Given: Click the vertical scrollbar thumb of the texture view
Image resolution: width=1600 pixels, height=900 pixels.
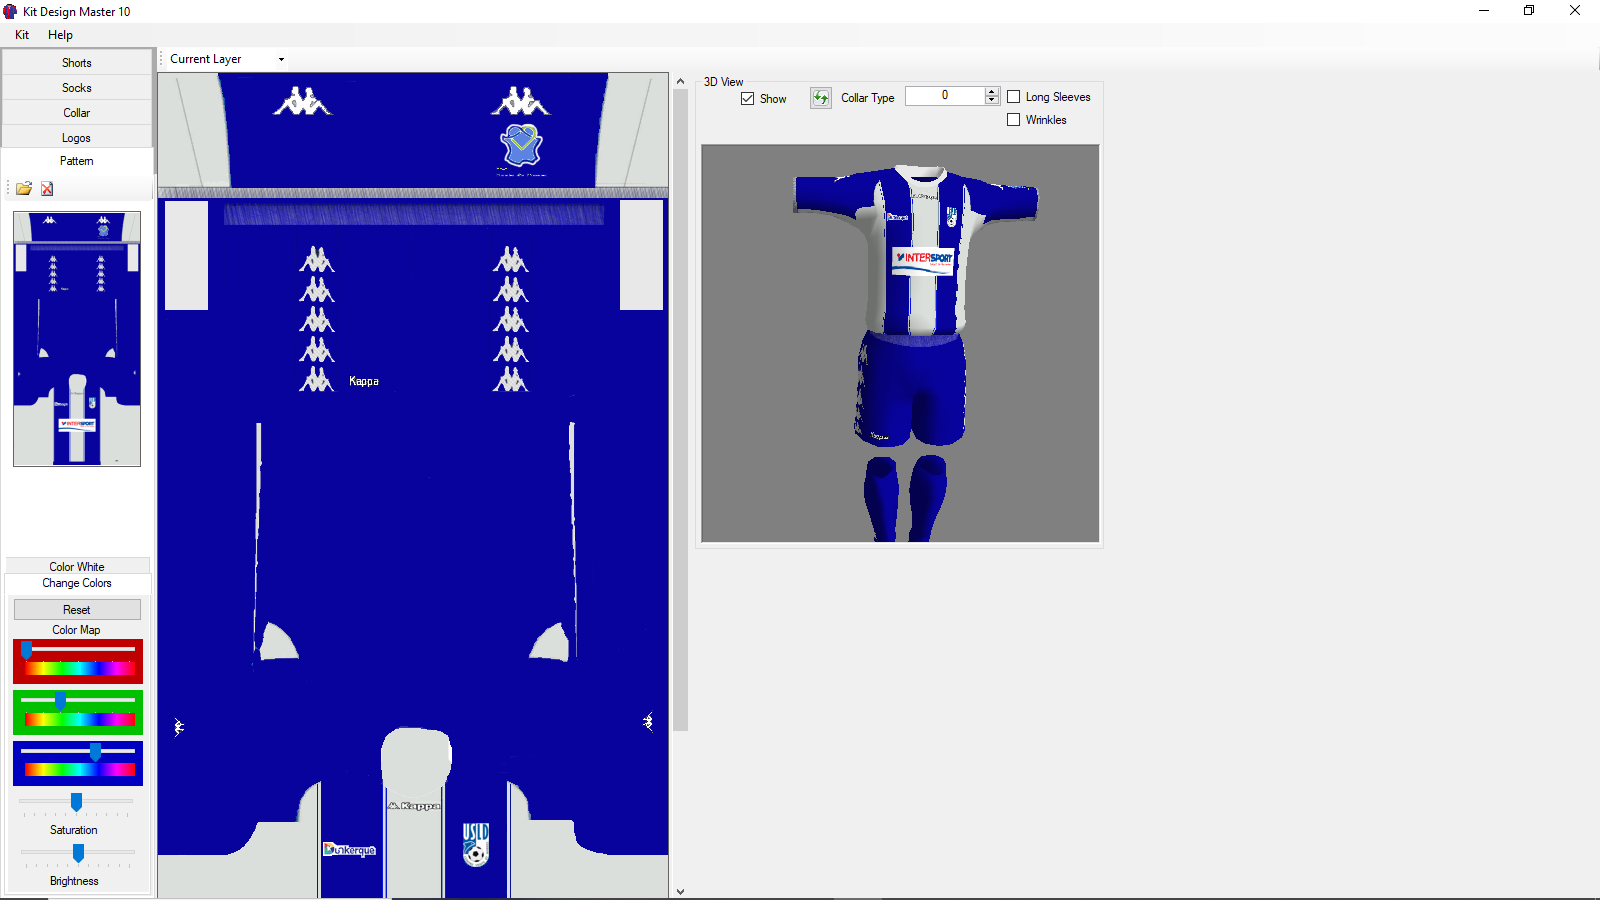Looking at the screenshot, I should 681,410.
